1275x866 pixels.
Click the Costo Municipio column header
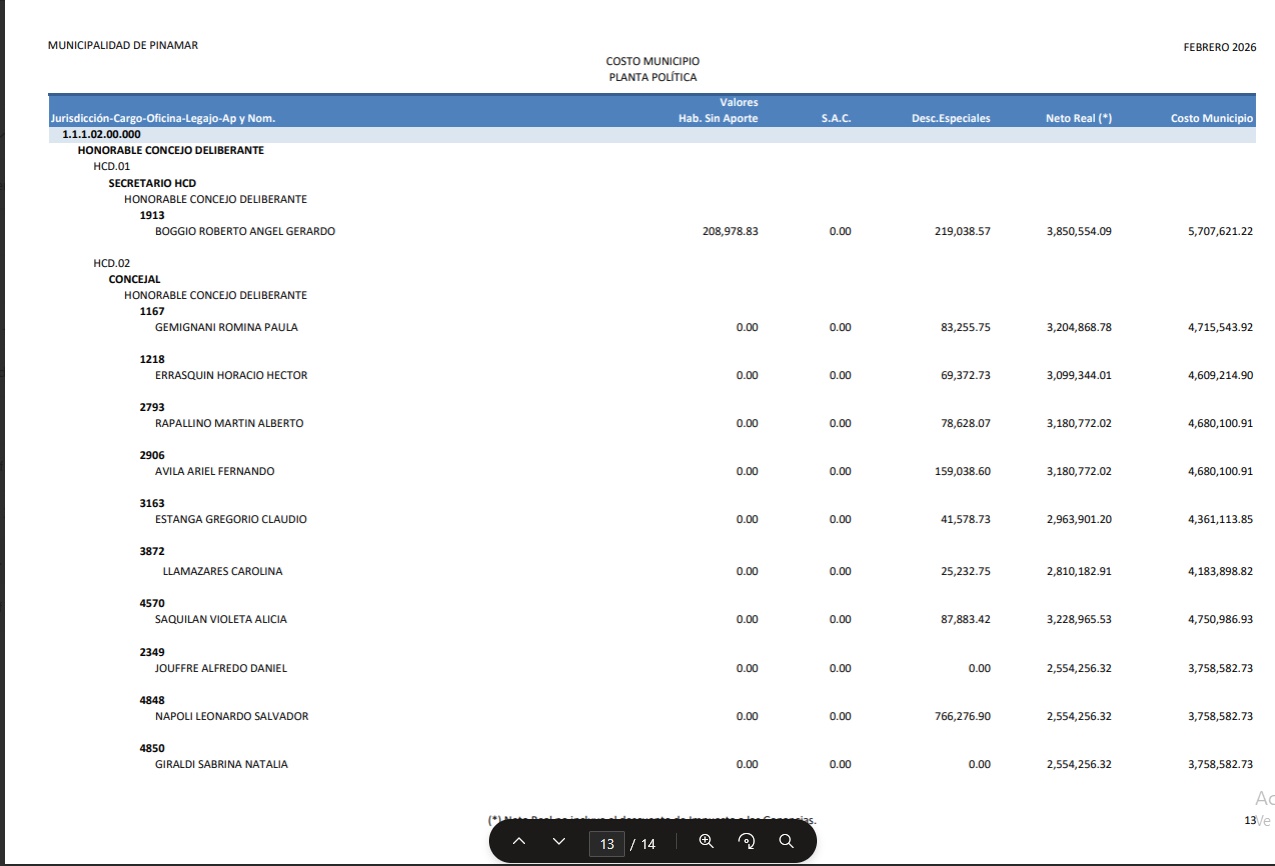(1211, 119)
